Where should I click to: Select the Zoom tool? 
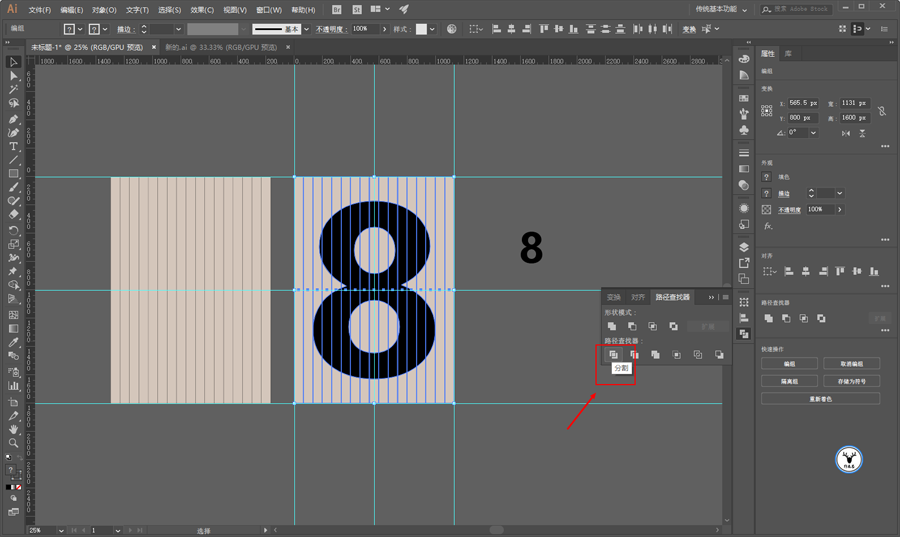point(14,442)
